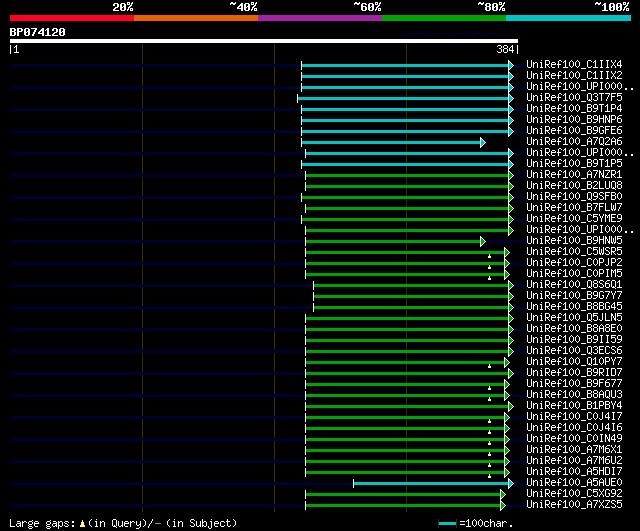640x531 pixels.
Task: Open the UniRef100_A7XZS5 hit label
Action: pyautogui.click(x=574, y=505)
